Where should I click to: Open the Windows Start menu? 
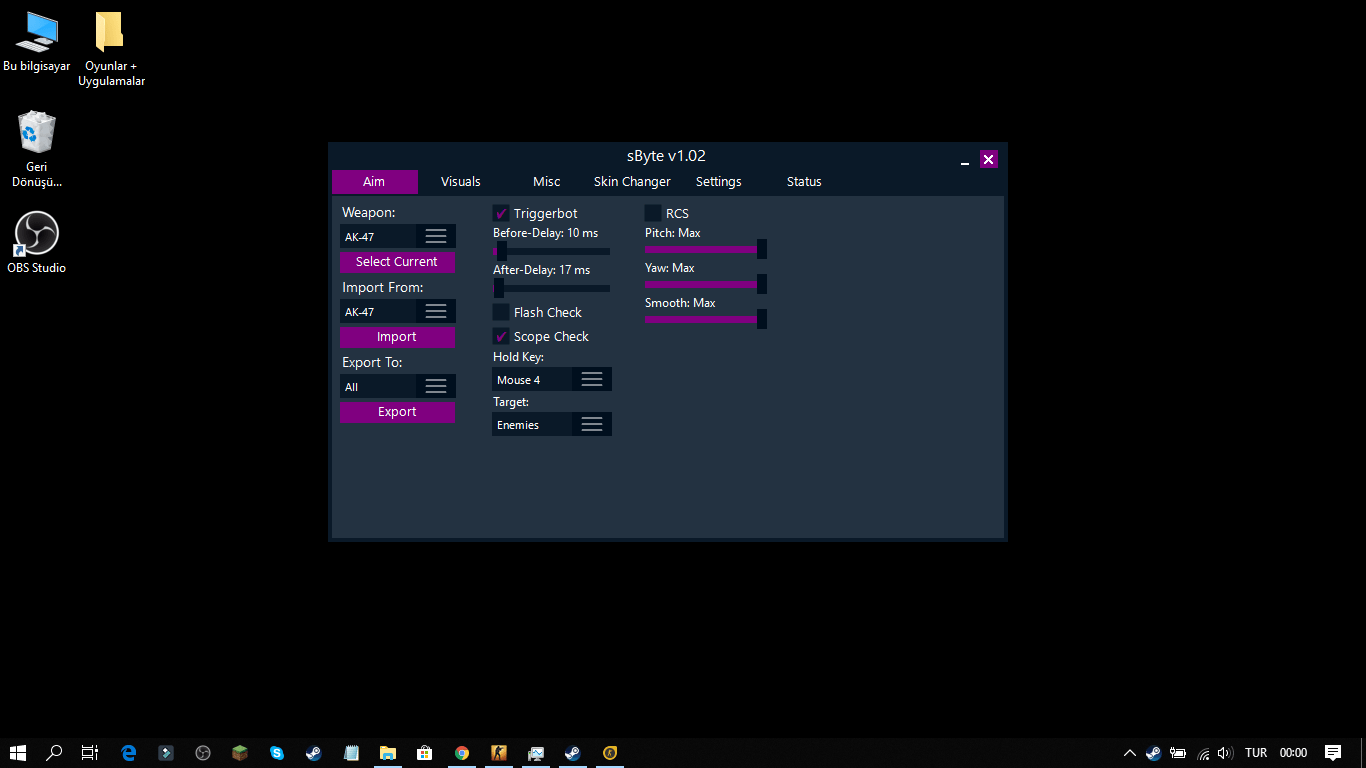17,753
